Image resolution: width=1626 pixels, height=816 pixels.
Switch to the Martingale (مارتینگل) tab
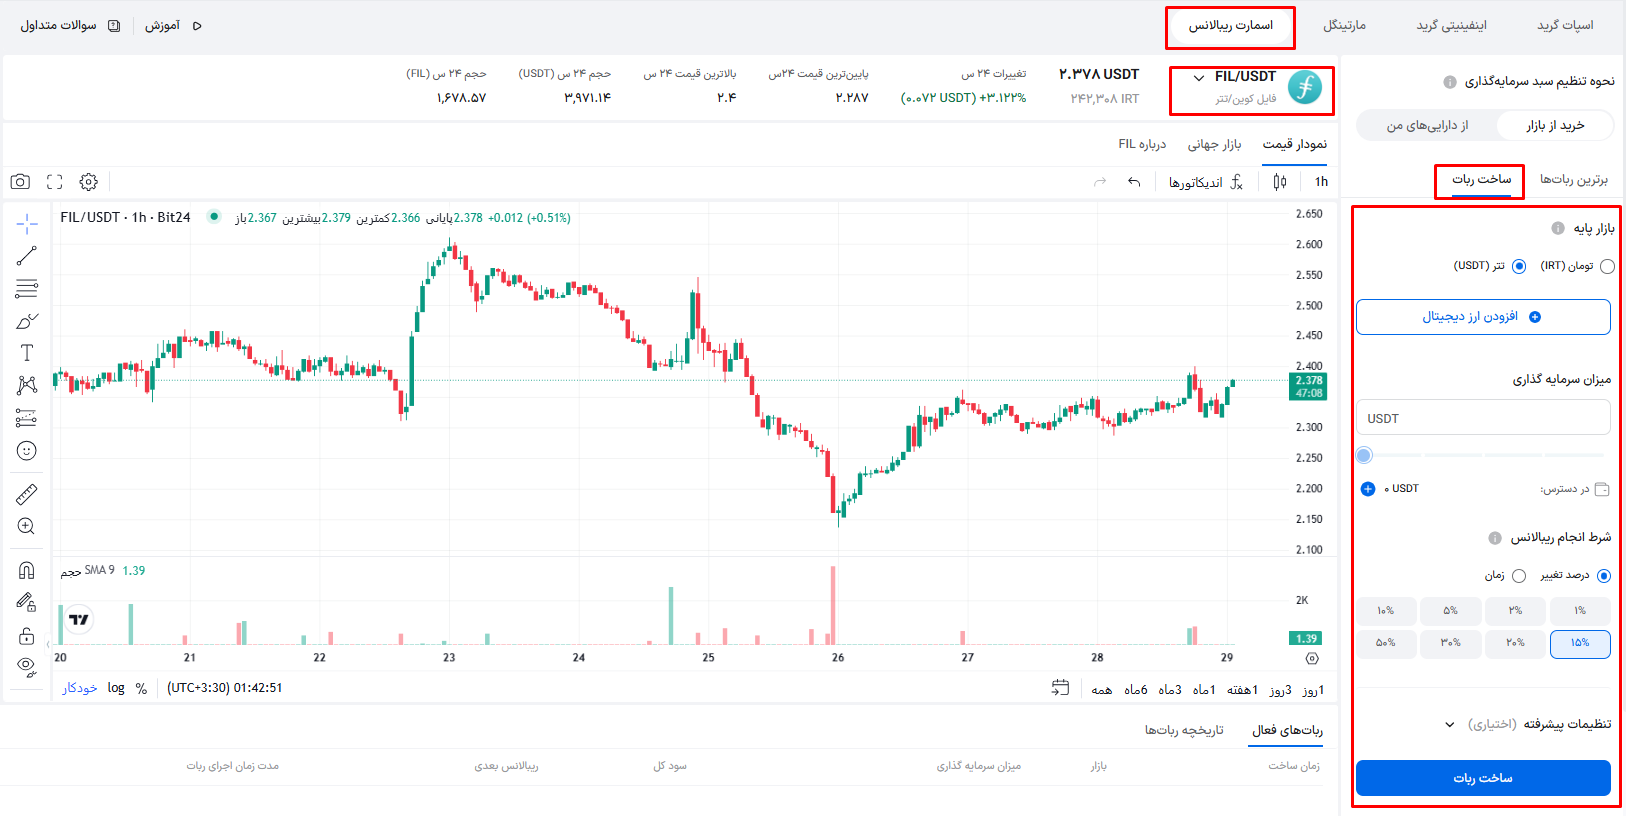point(1344,25)
